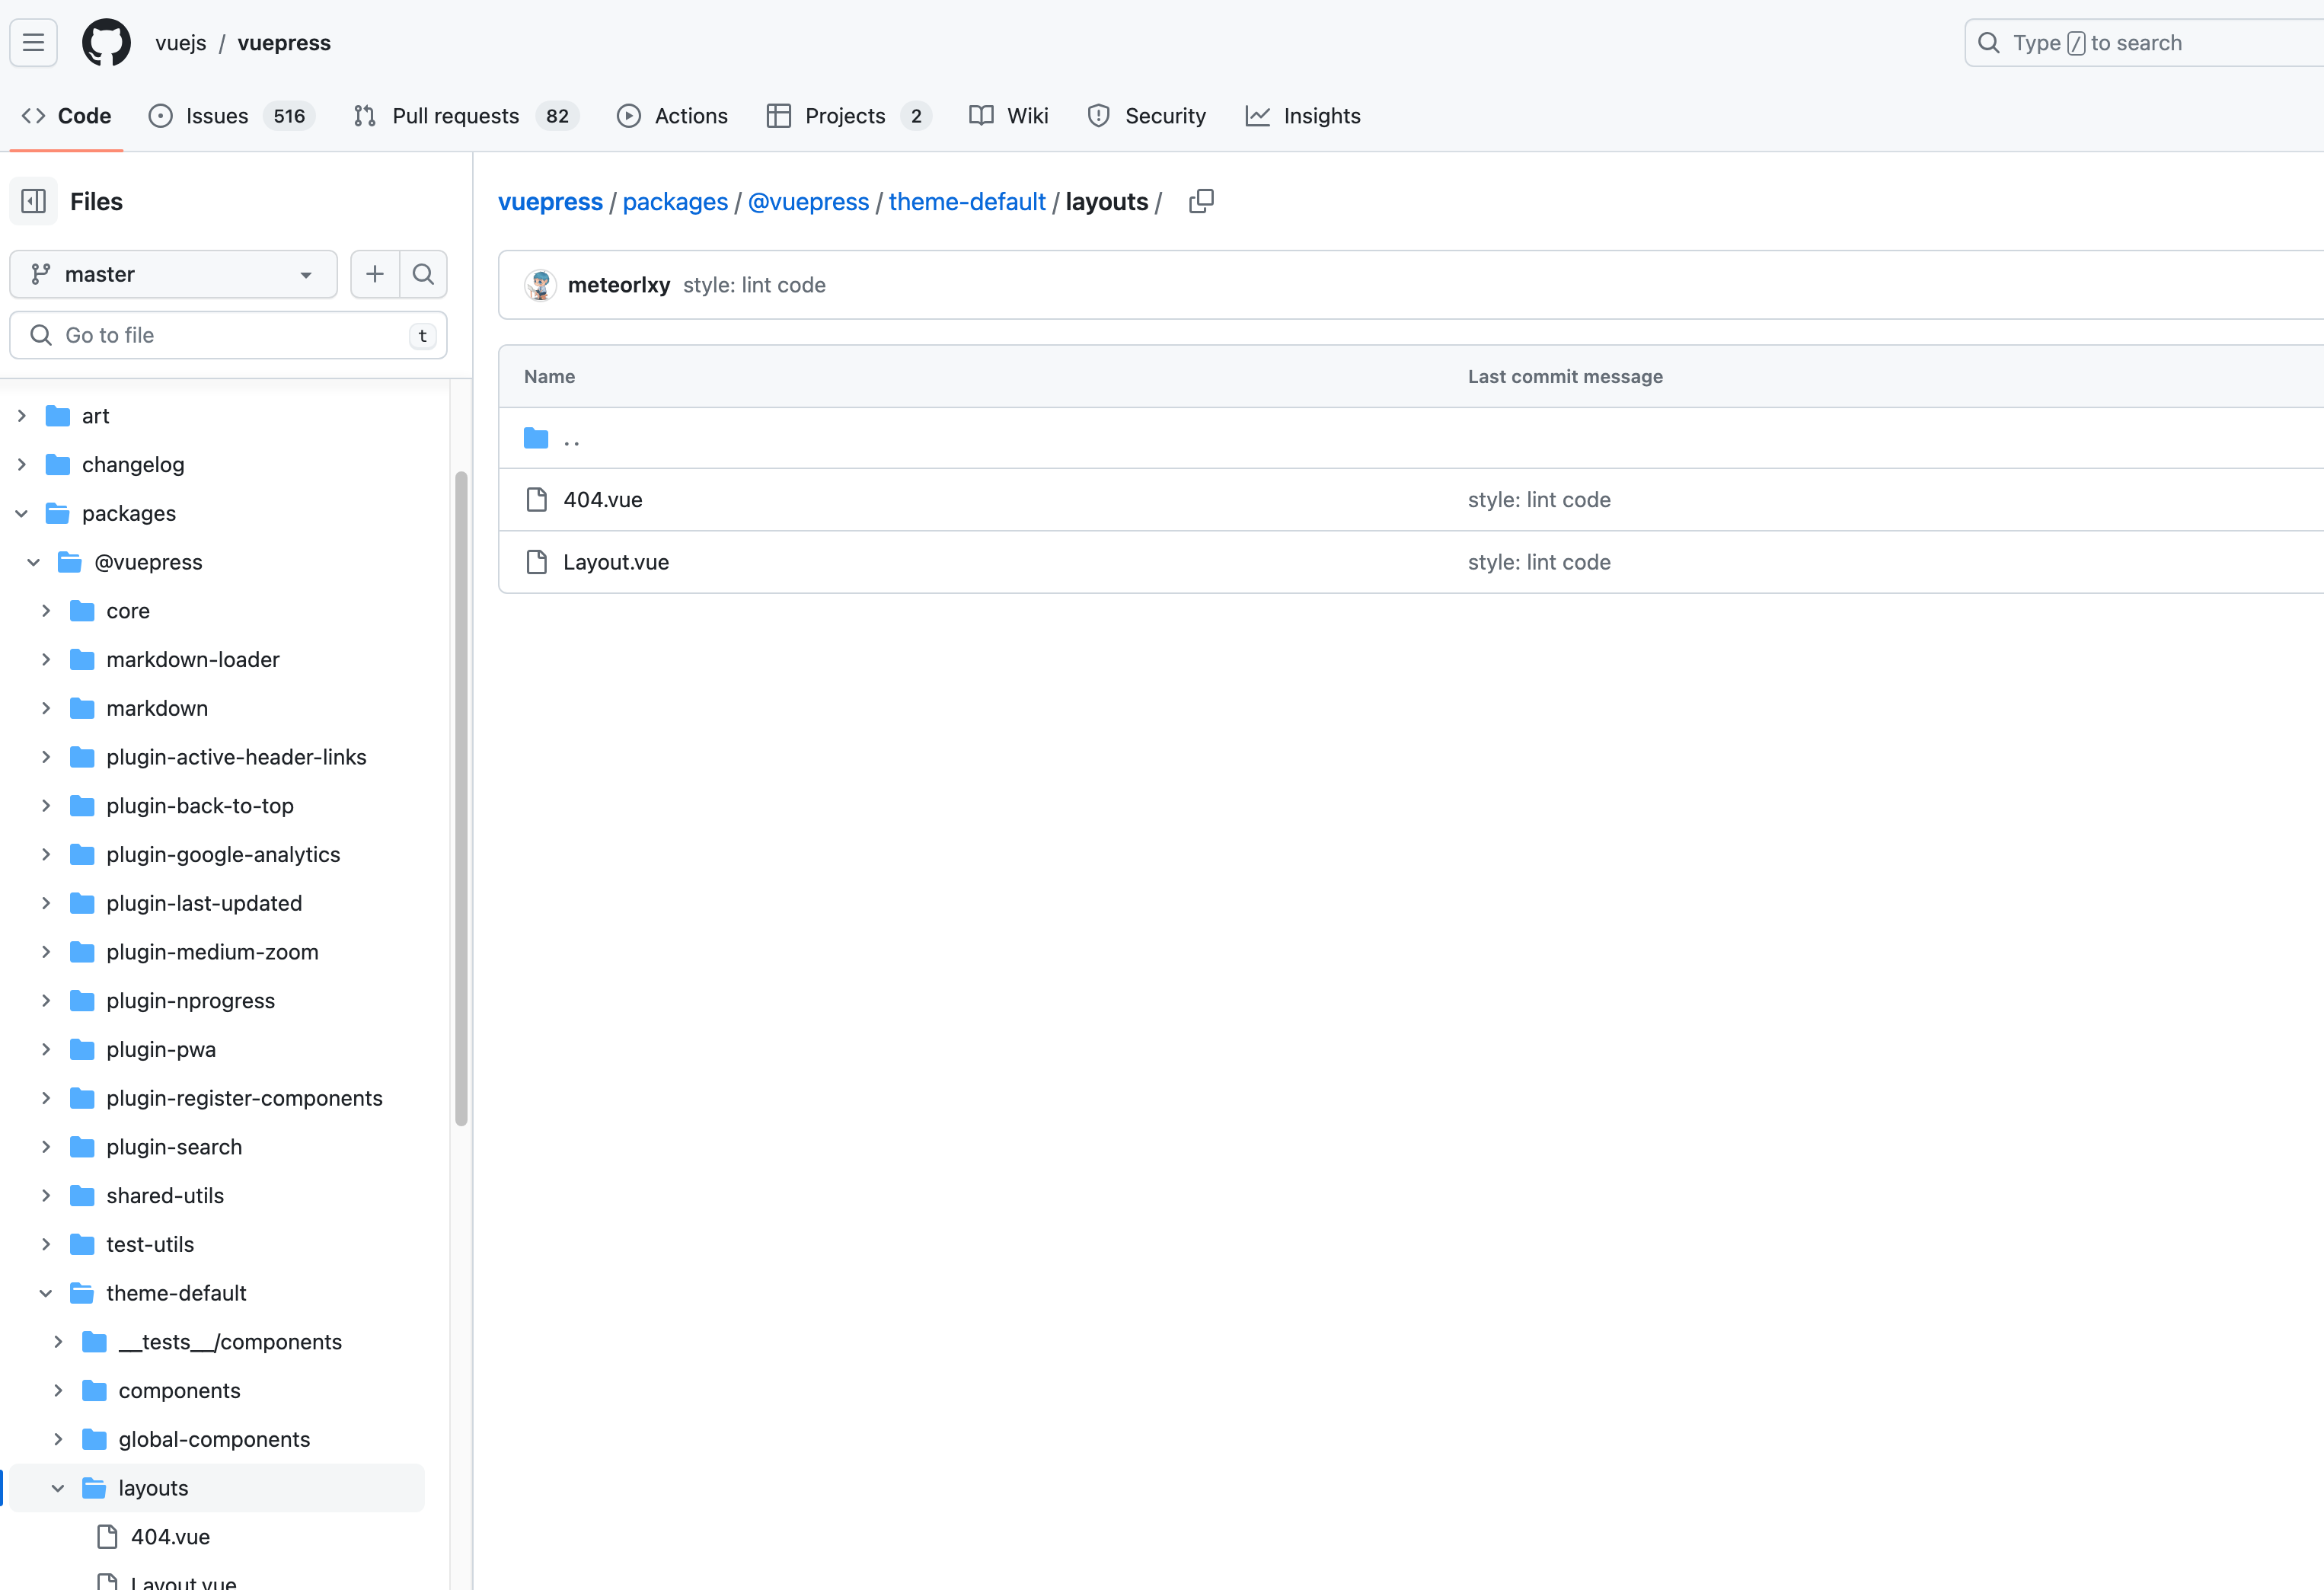Collapse the packages folder chevron
This screenshot has height=1590, width=2324.
(21, 513)
